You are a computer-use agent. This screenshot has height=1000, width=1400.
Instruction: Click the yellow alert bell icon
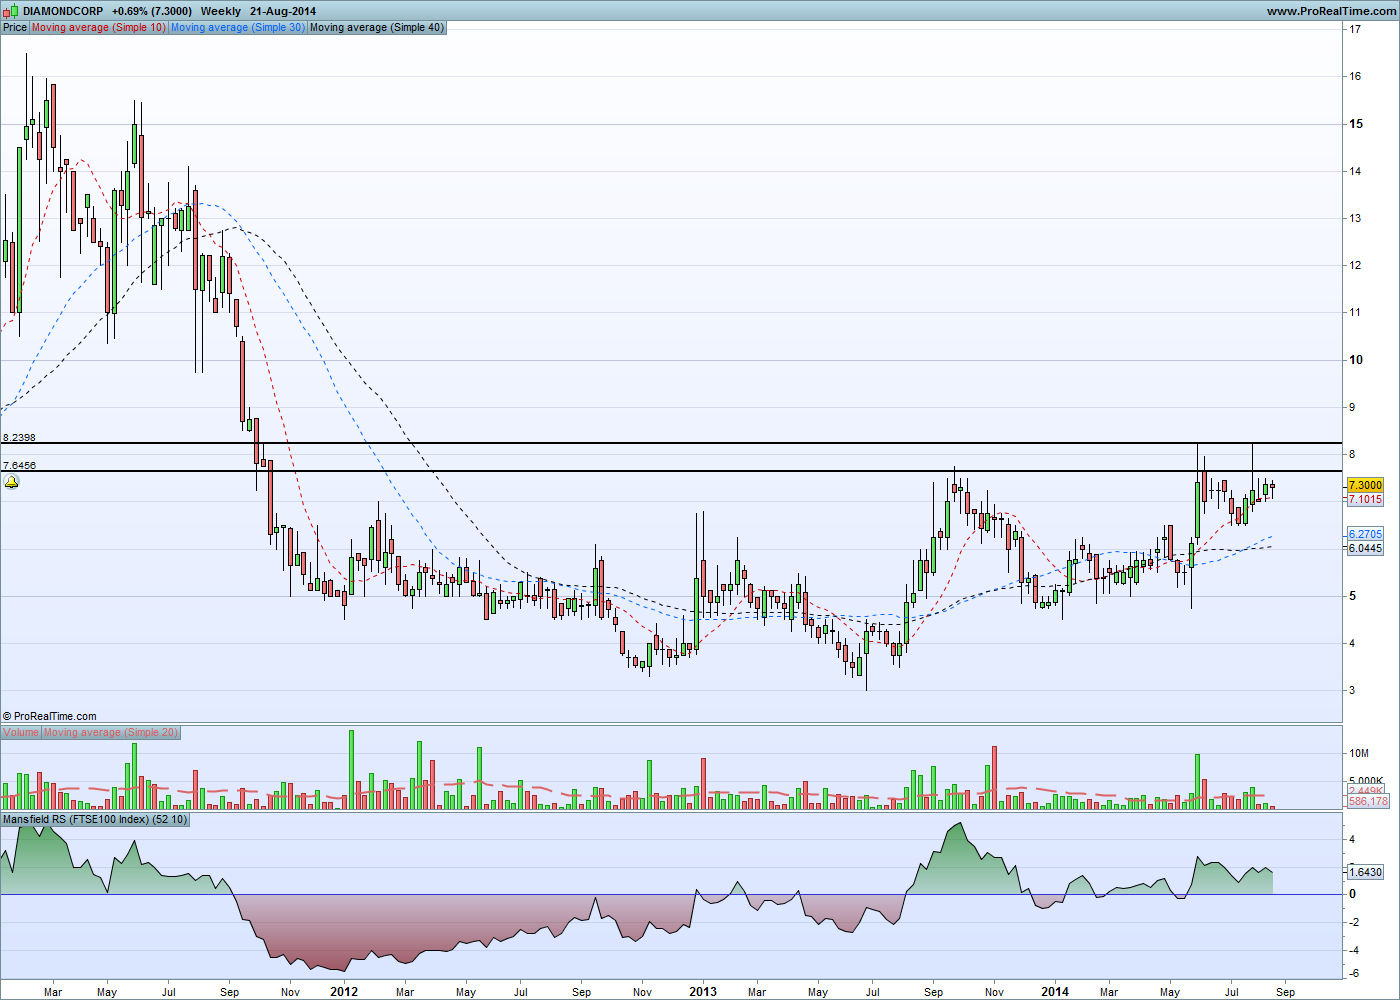[11, 483]
